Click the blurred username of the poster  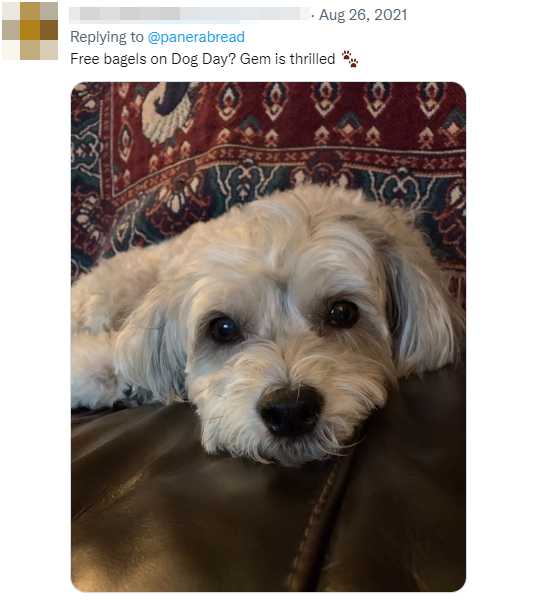(189, 14)
